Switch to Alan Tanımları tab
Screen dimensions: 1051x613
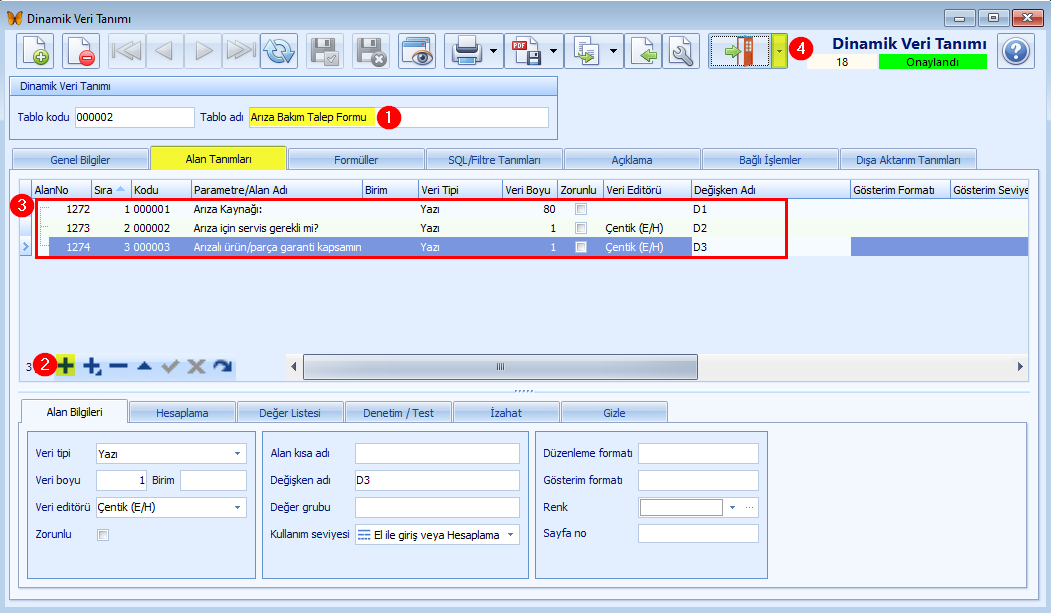219,159
